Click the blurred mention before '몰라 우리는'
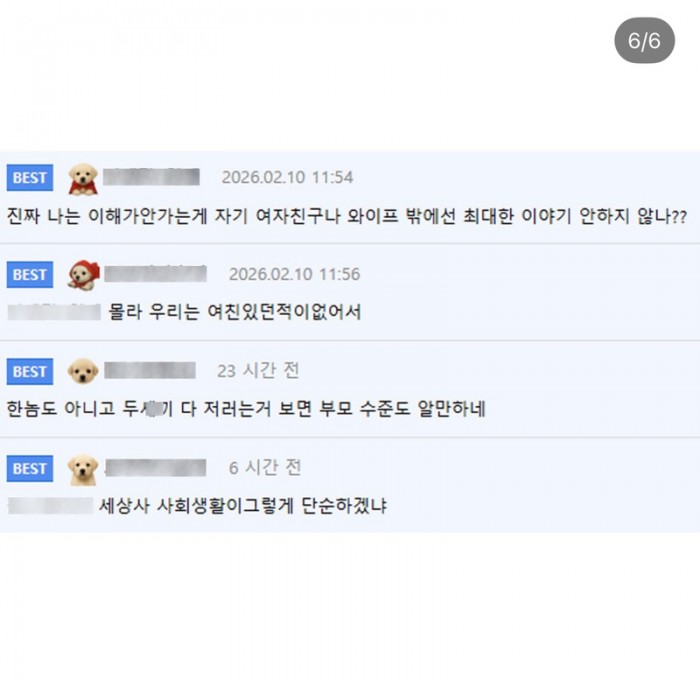Image resolution: width=700 pixels, height=686 pixels. (54, 312)
